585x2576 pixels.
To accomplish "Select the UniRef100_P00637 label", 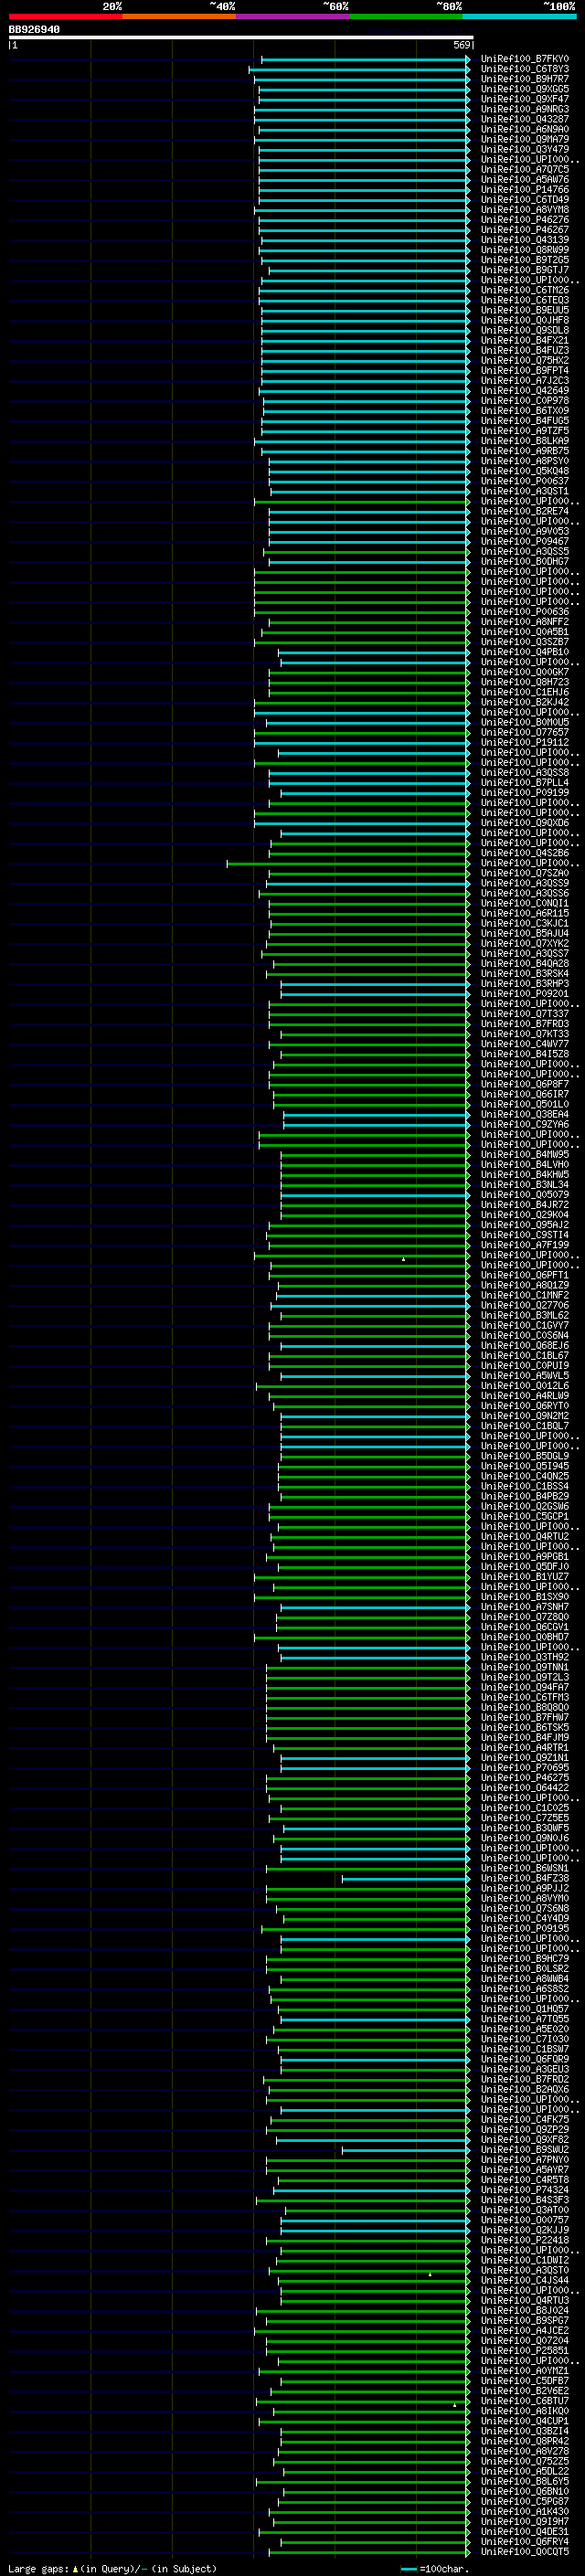I will coord(524,481).
